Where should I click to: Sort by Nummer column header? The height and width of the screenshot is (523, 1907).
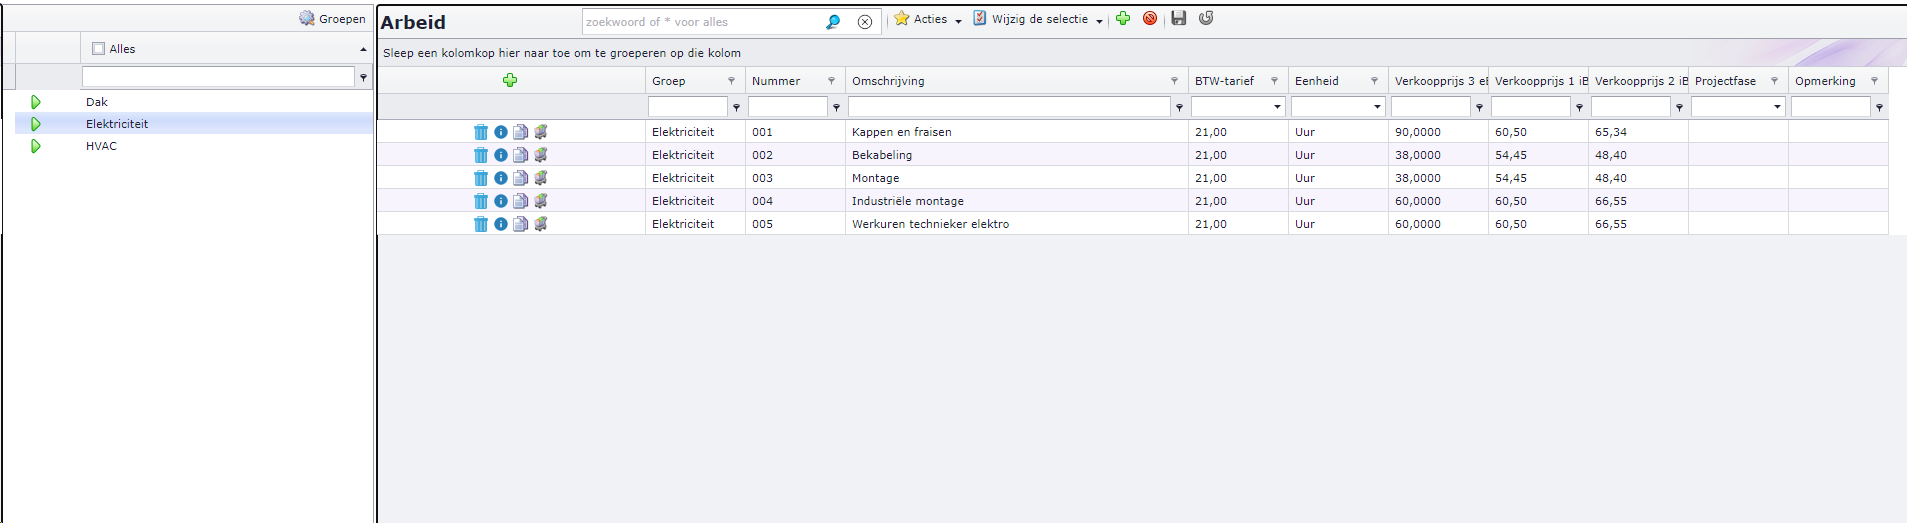coord(776,81)
